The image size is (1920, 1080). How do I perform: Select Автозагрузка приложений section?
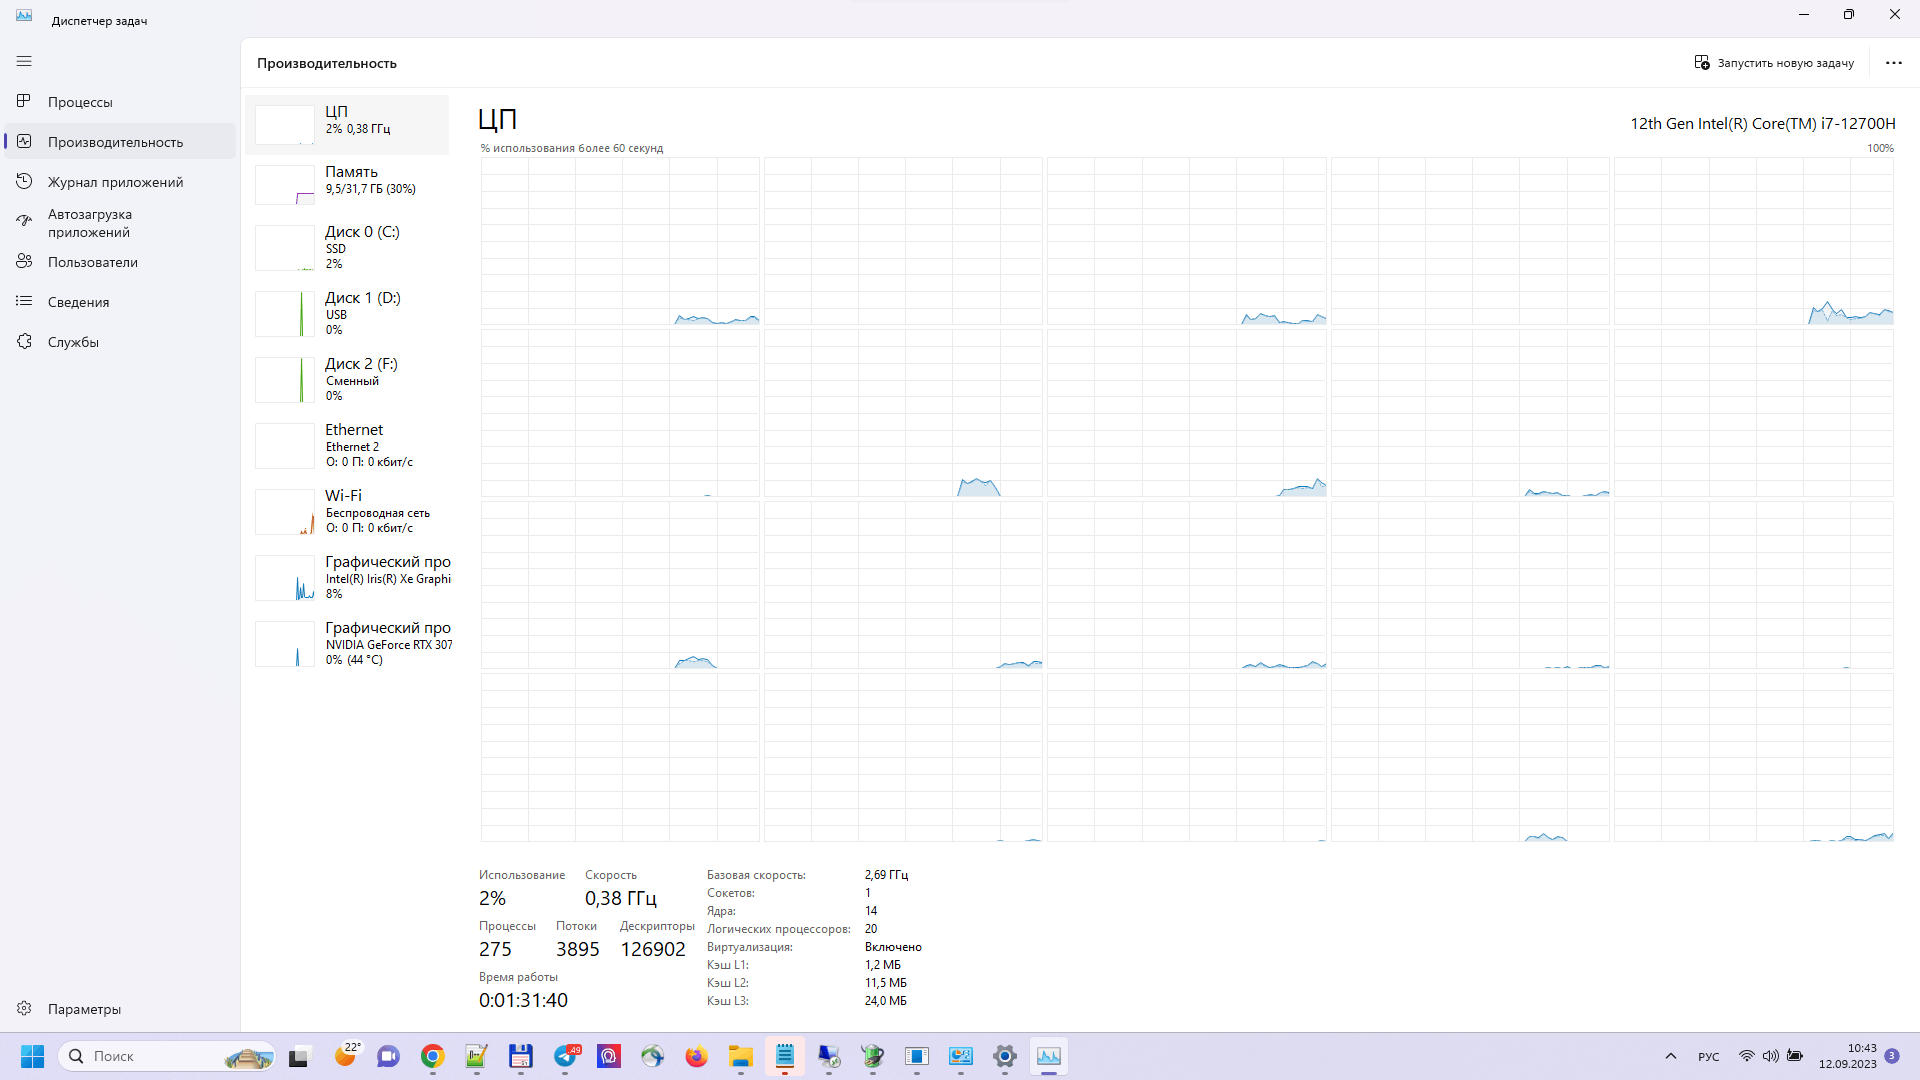pos(119,222)
